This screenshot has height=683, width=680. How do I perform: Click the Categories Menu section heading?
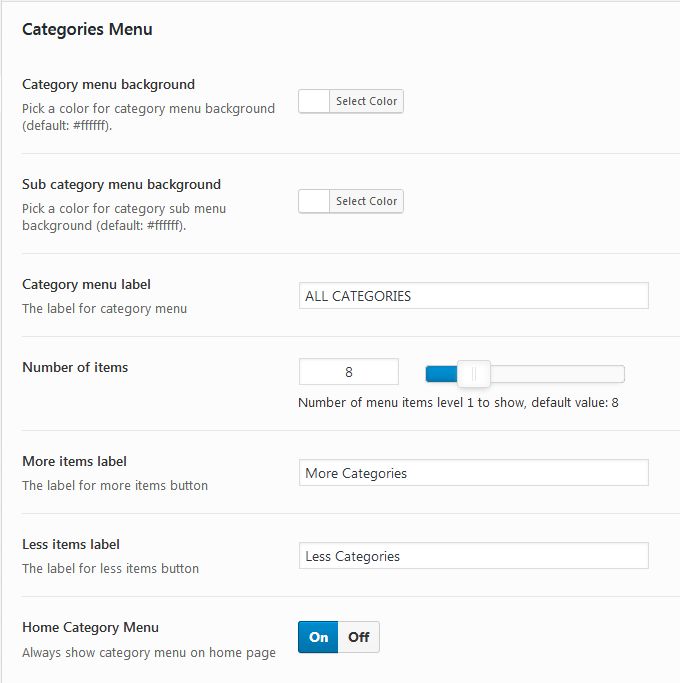[87, 30]
